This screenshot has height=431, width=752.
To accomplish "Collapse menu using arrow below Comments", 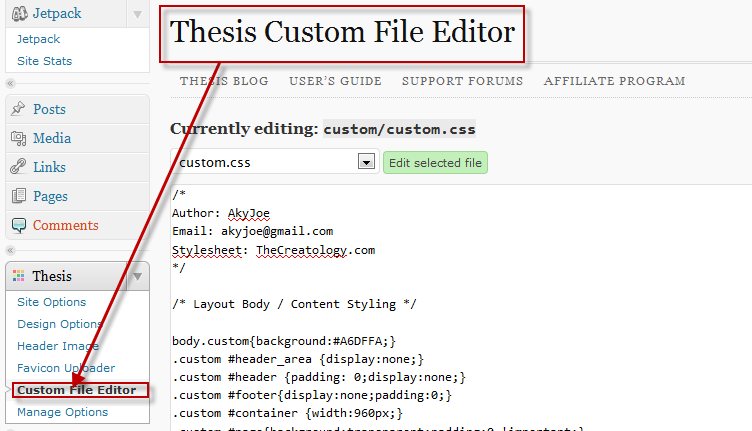I will click(11, 250).
